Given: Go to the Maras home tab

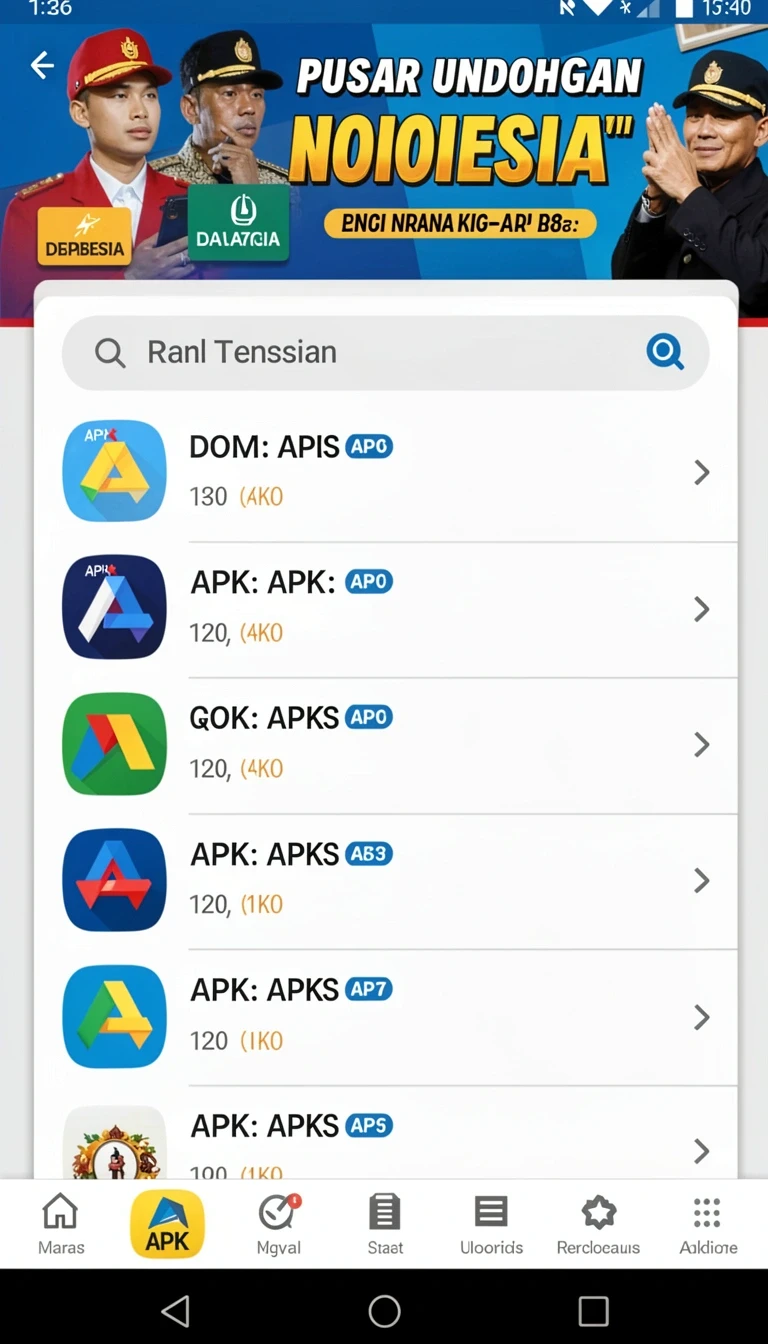Looking at the screenshot, I should [61, 1224].
